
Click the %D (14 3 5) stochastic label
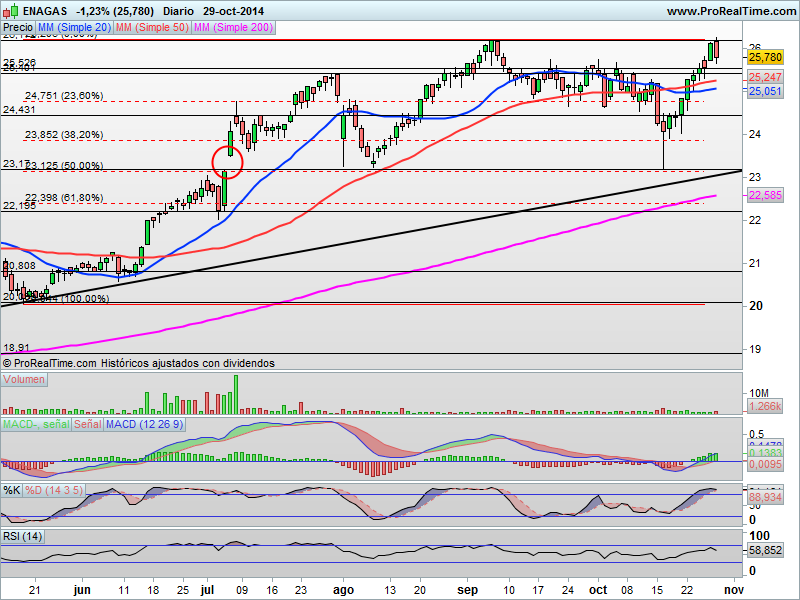(x=54, y=491)
